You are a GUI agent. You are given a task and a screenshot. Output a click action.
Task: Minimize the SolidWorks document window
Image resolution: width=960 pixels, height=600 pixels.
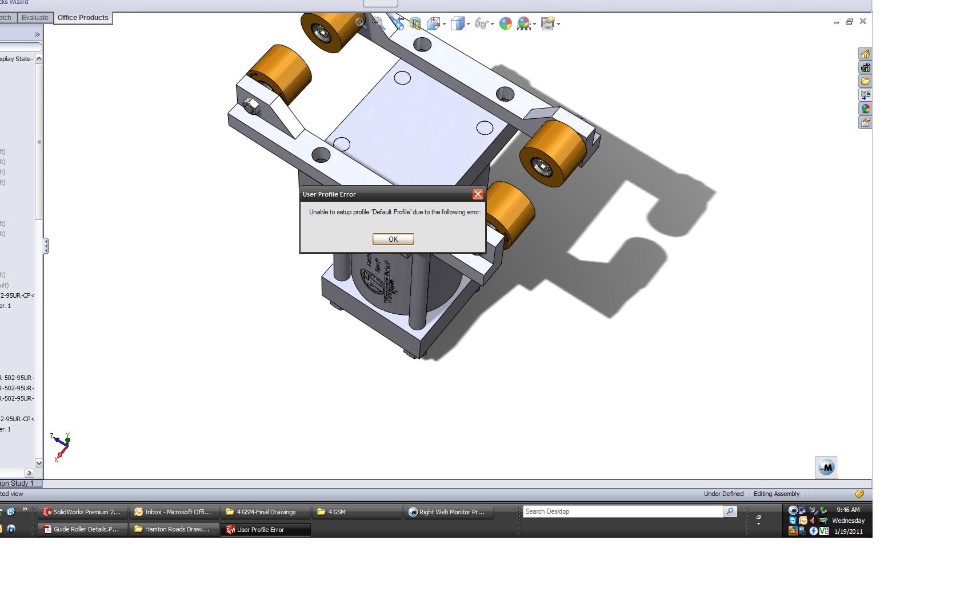click(836, 21)
